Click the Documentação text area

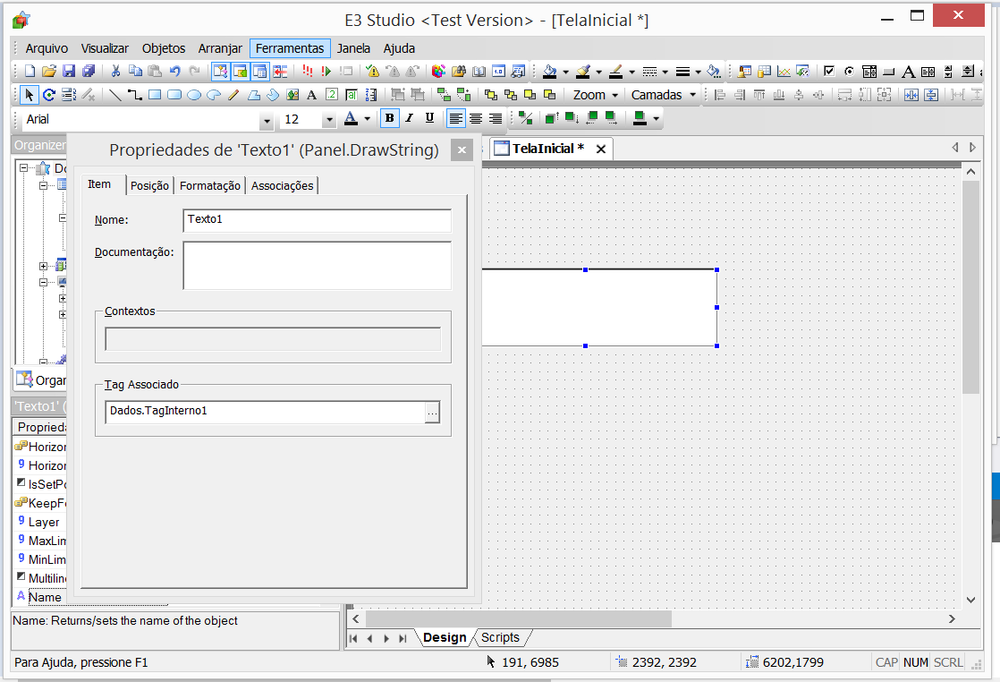pyautogui.click(x=317, y=265)
